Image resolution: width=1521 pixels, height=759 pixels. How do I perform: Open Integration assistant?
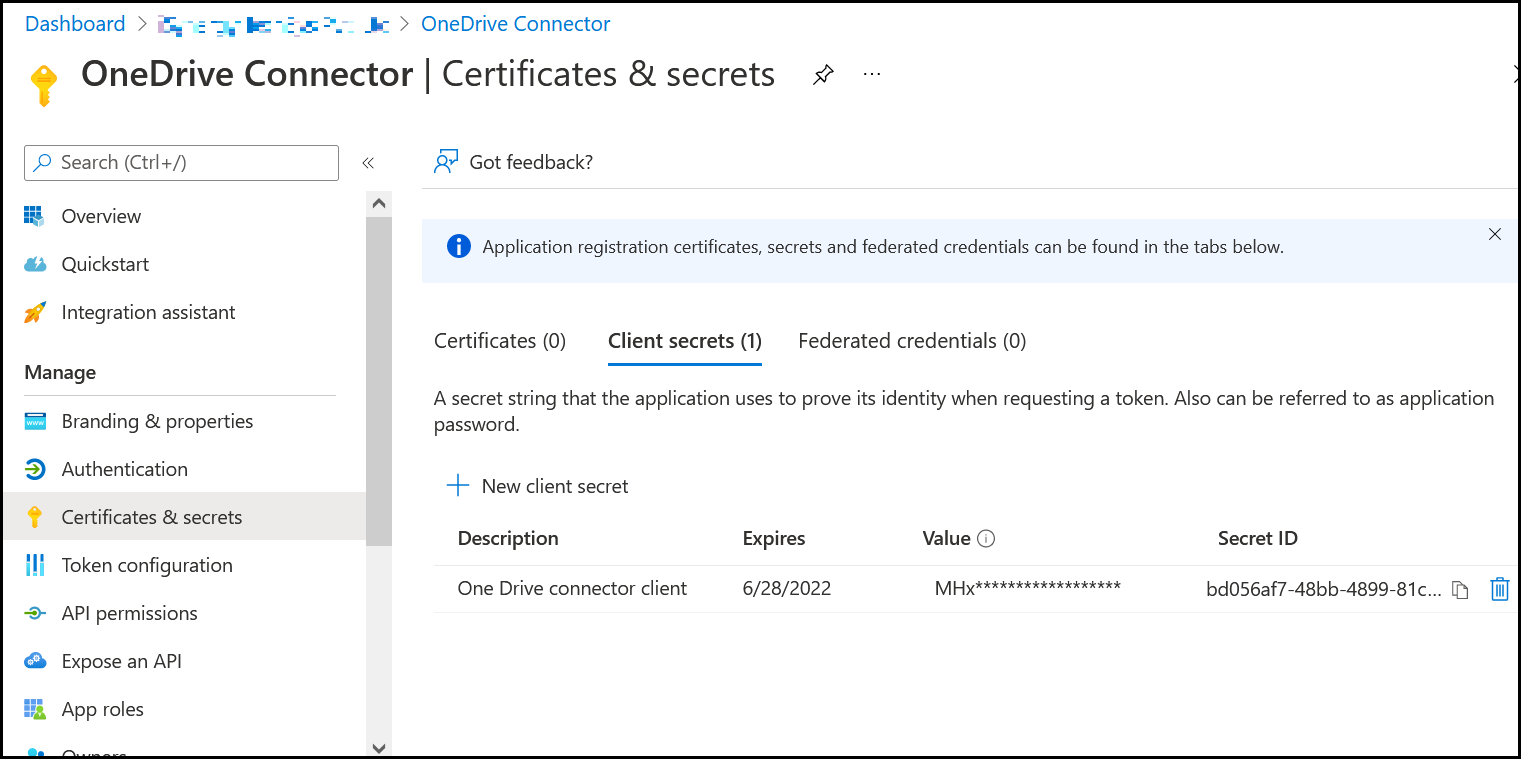pos(148,312)
